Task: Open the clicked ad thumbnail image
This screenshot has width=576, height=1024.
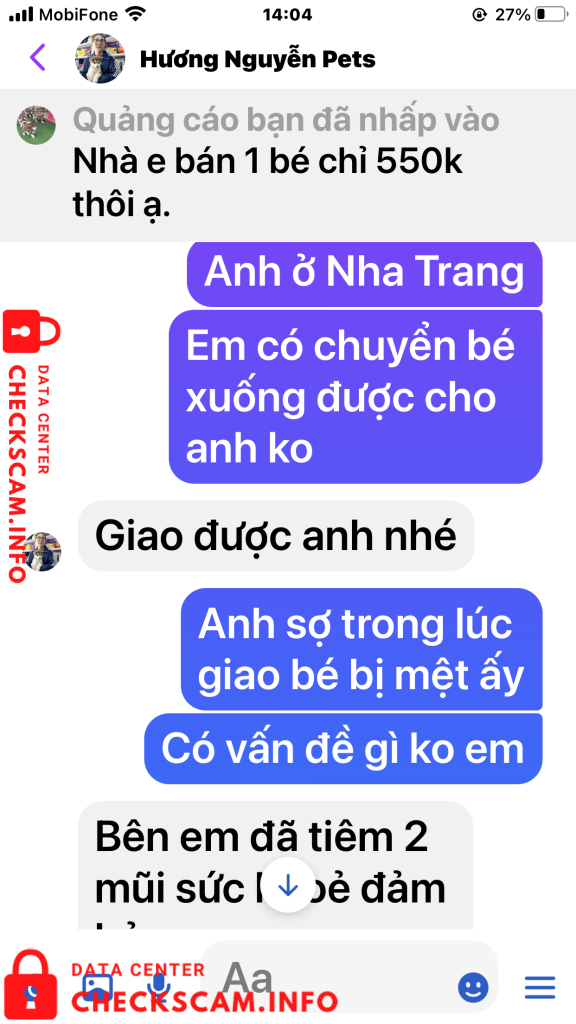Action: 35,125
